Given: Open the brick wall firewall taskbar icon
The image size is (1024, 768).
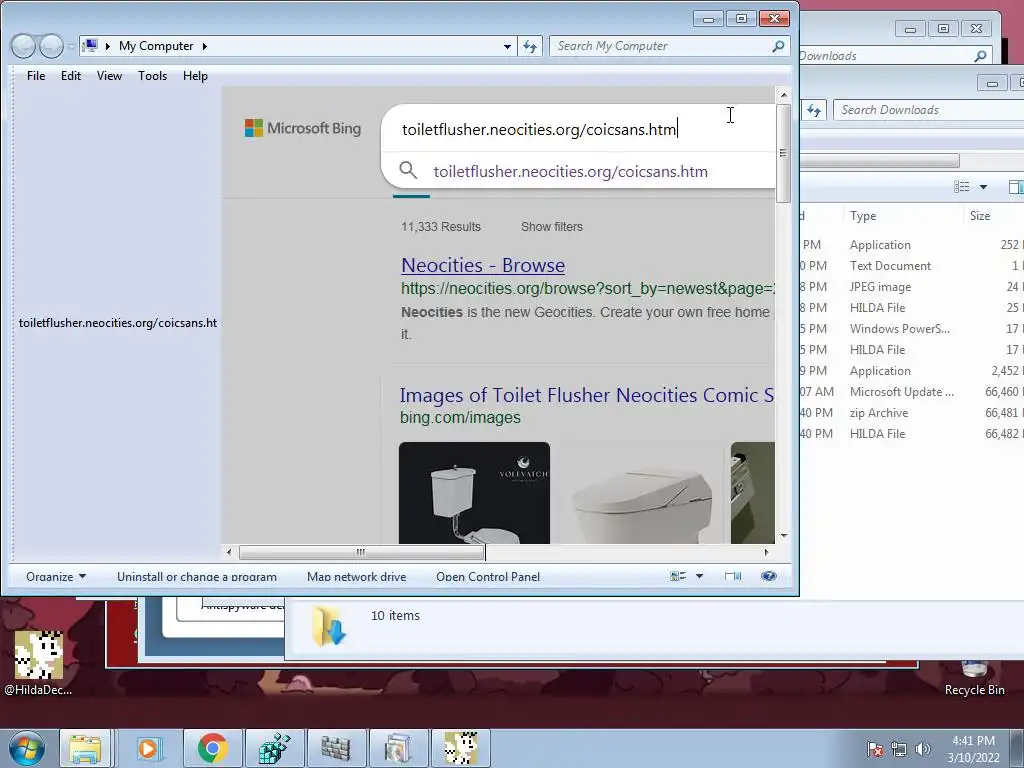Looking at the screenshot, I should 336,748.
